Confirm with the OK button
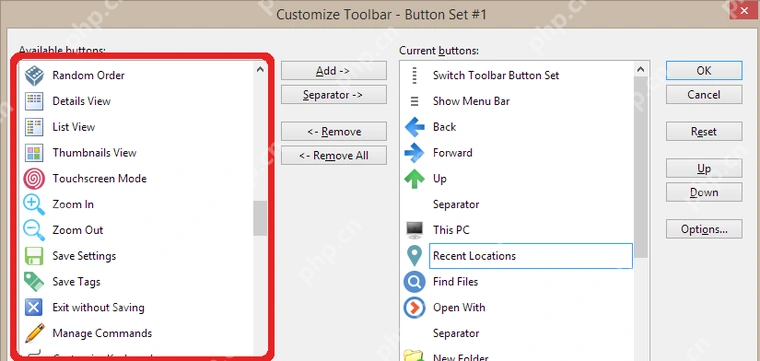Image resolution: width=760 pixels, height=361 pixels. pyautogui.click(x=704, y=71)
